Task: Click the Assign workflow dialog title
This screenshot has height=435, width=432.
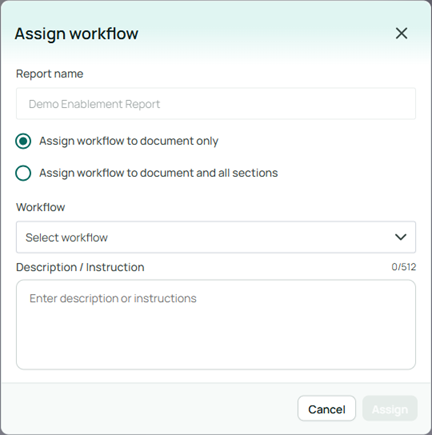Action: coord(76,34)
